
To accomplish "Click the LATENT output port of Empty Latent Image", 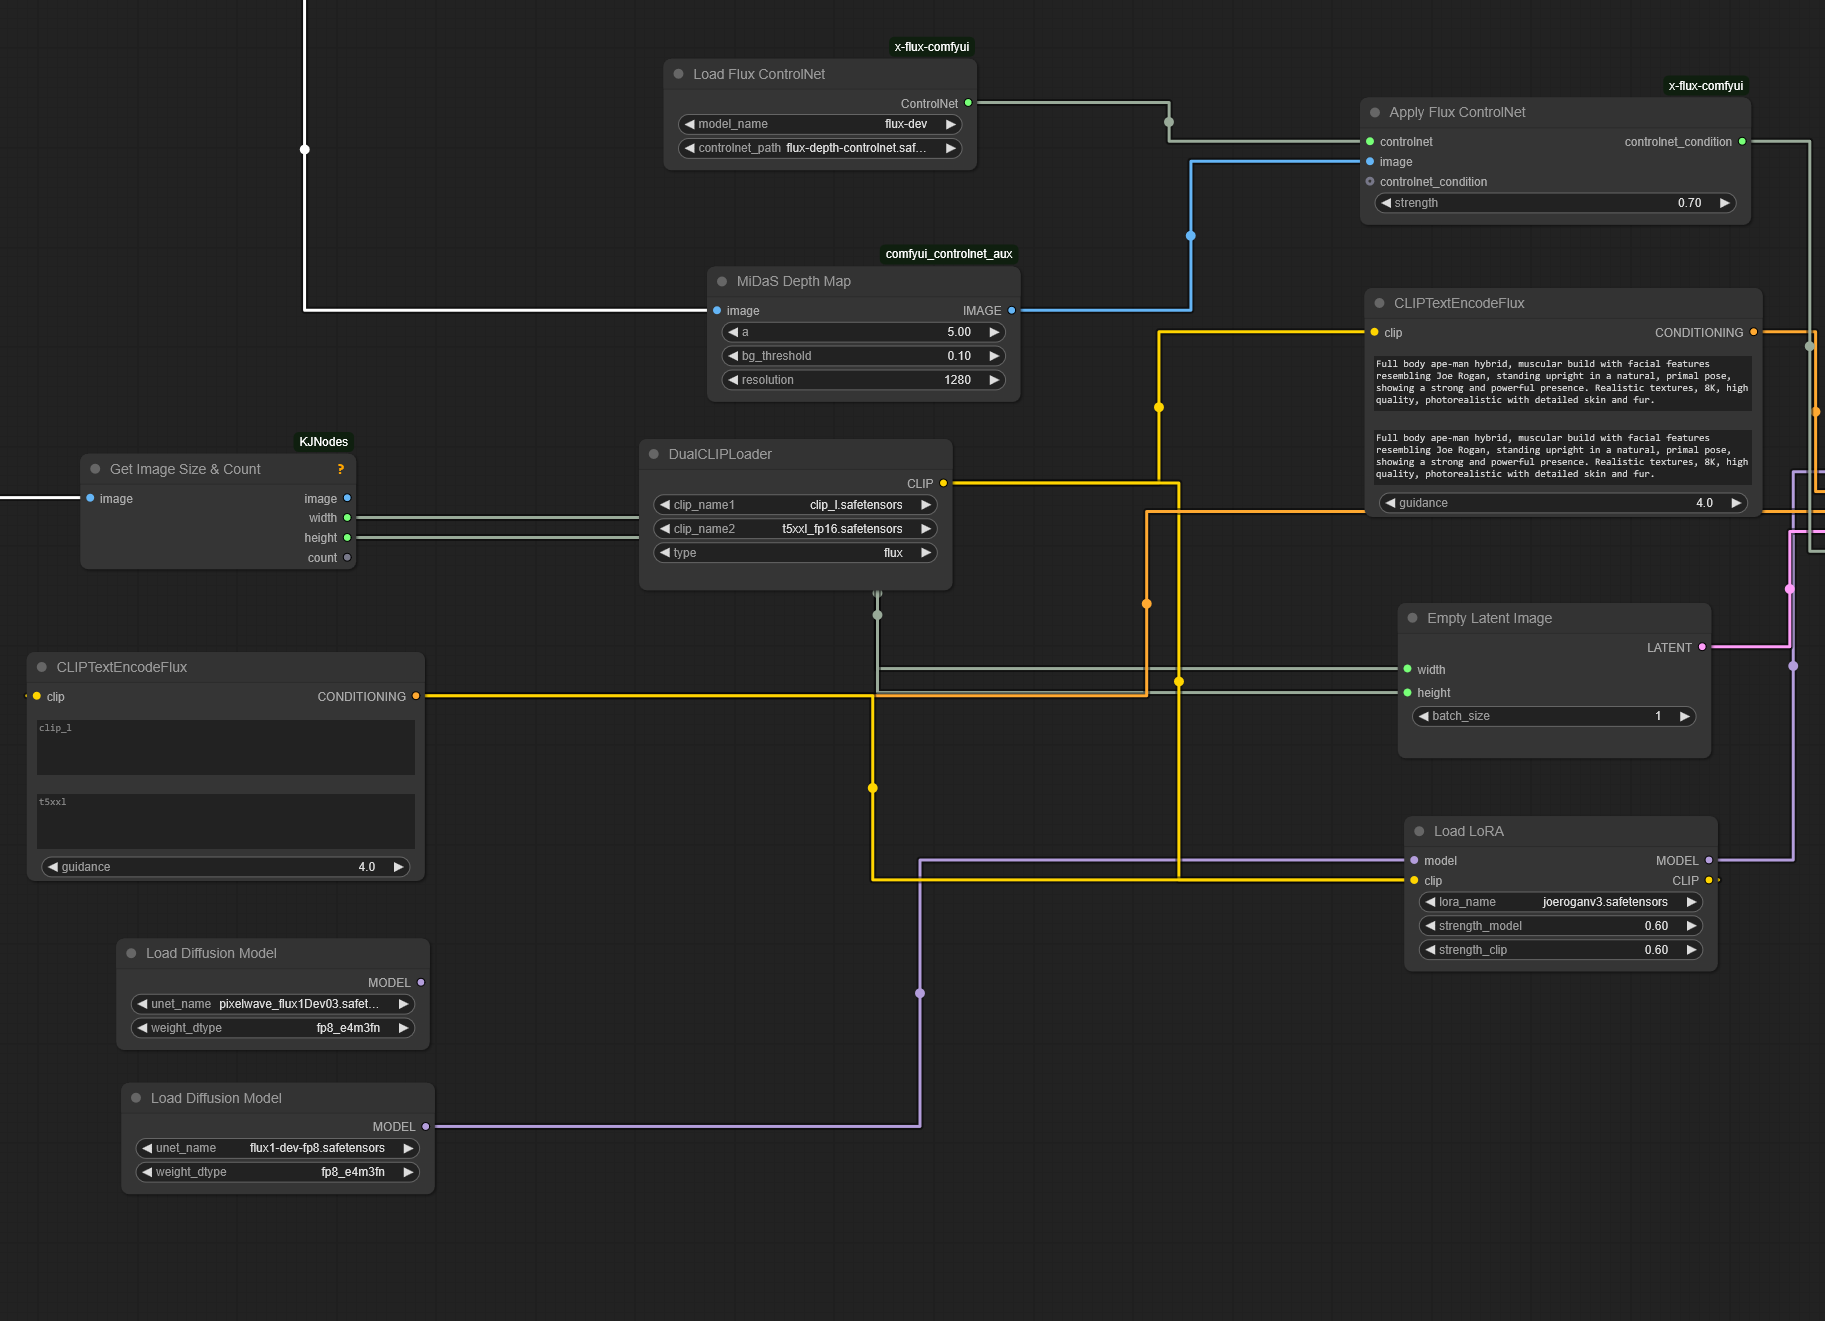I will coord(1702,648).
